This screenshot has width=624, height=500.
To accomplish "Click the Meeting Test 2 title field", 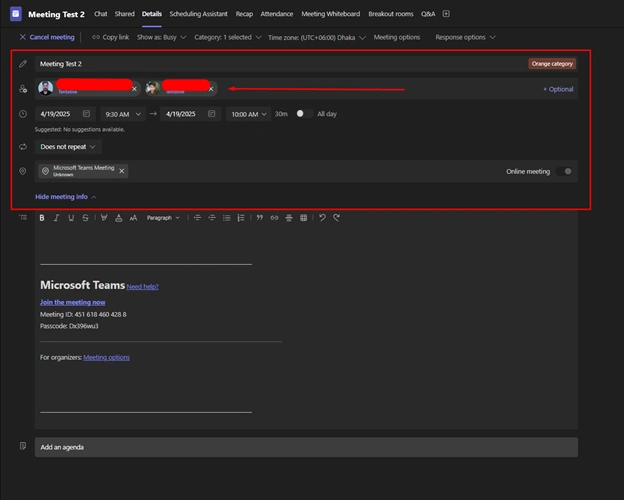I will pos(306,64).
